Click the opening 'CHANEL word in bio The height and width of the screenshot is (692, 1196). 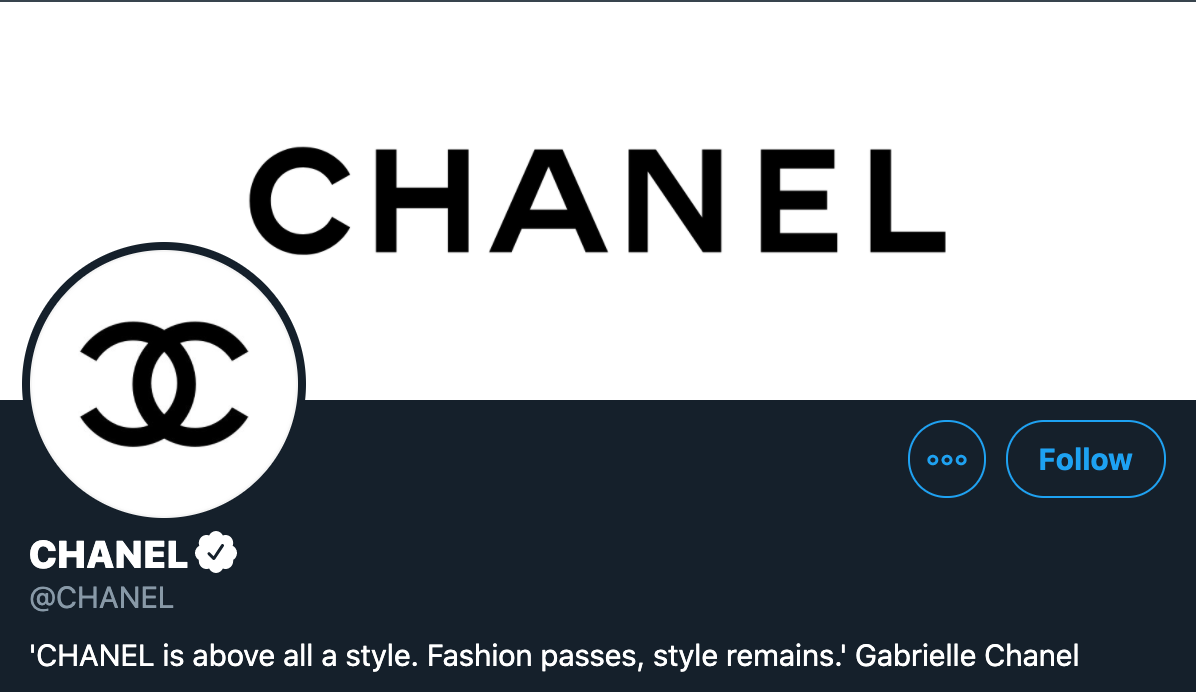click(92, 656)
